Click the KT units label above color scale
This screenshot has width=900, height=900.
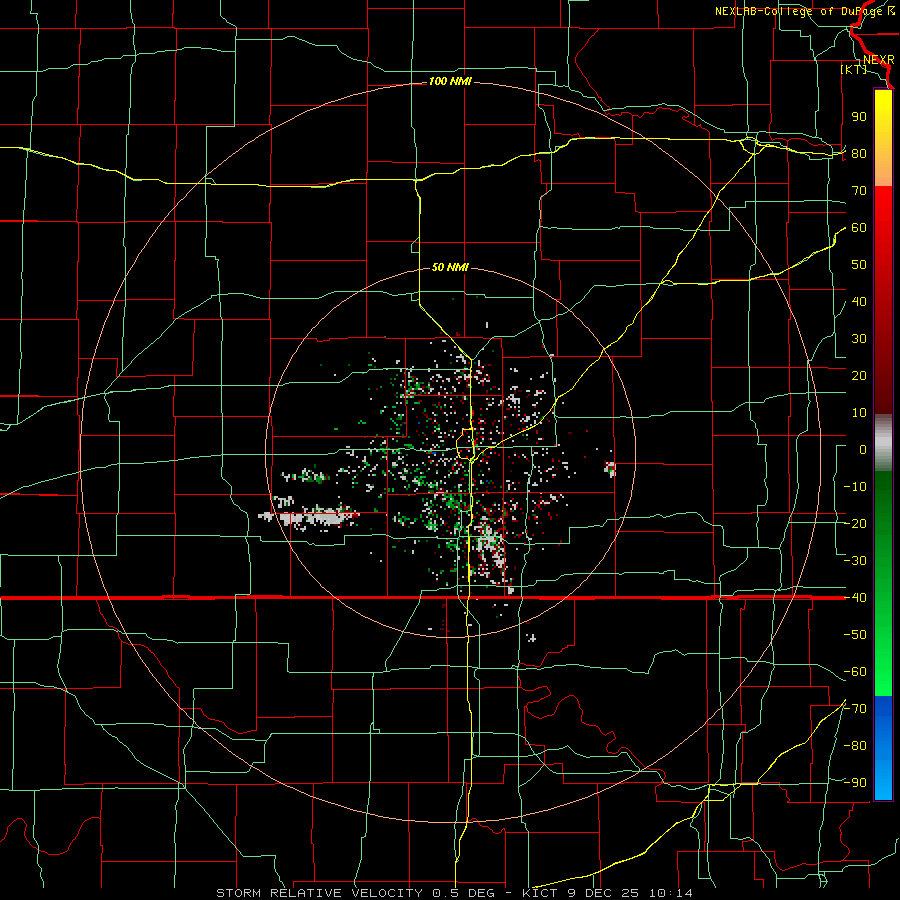tap(854, 69)
